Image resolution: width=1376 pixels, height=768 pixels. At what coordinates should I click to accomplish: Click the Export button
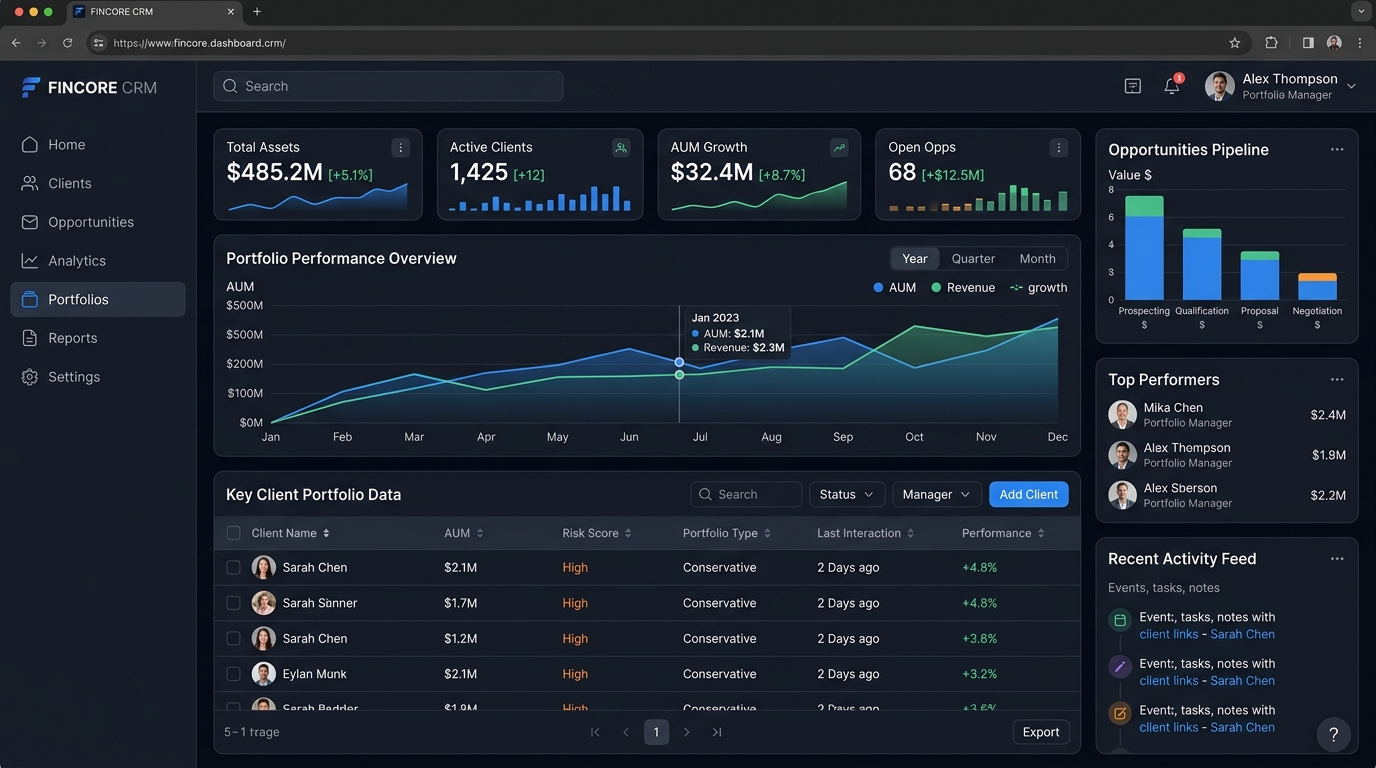coord(1041,732)
